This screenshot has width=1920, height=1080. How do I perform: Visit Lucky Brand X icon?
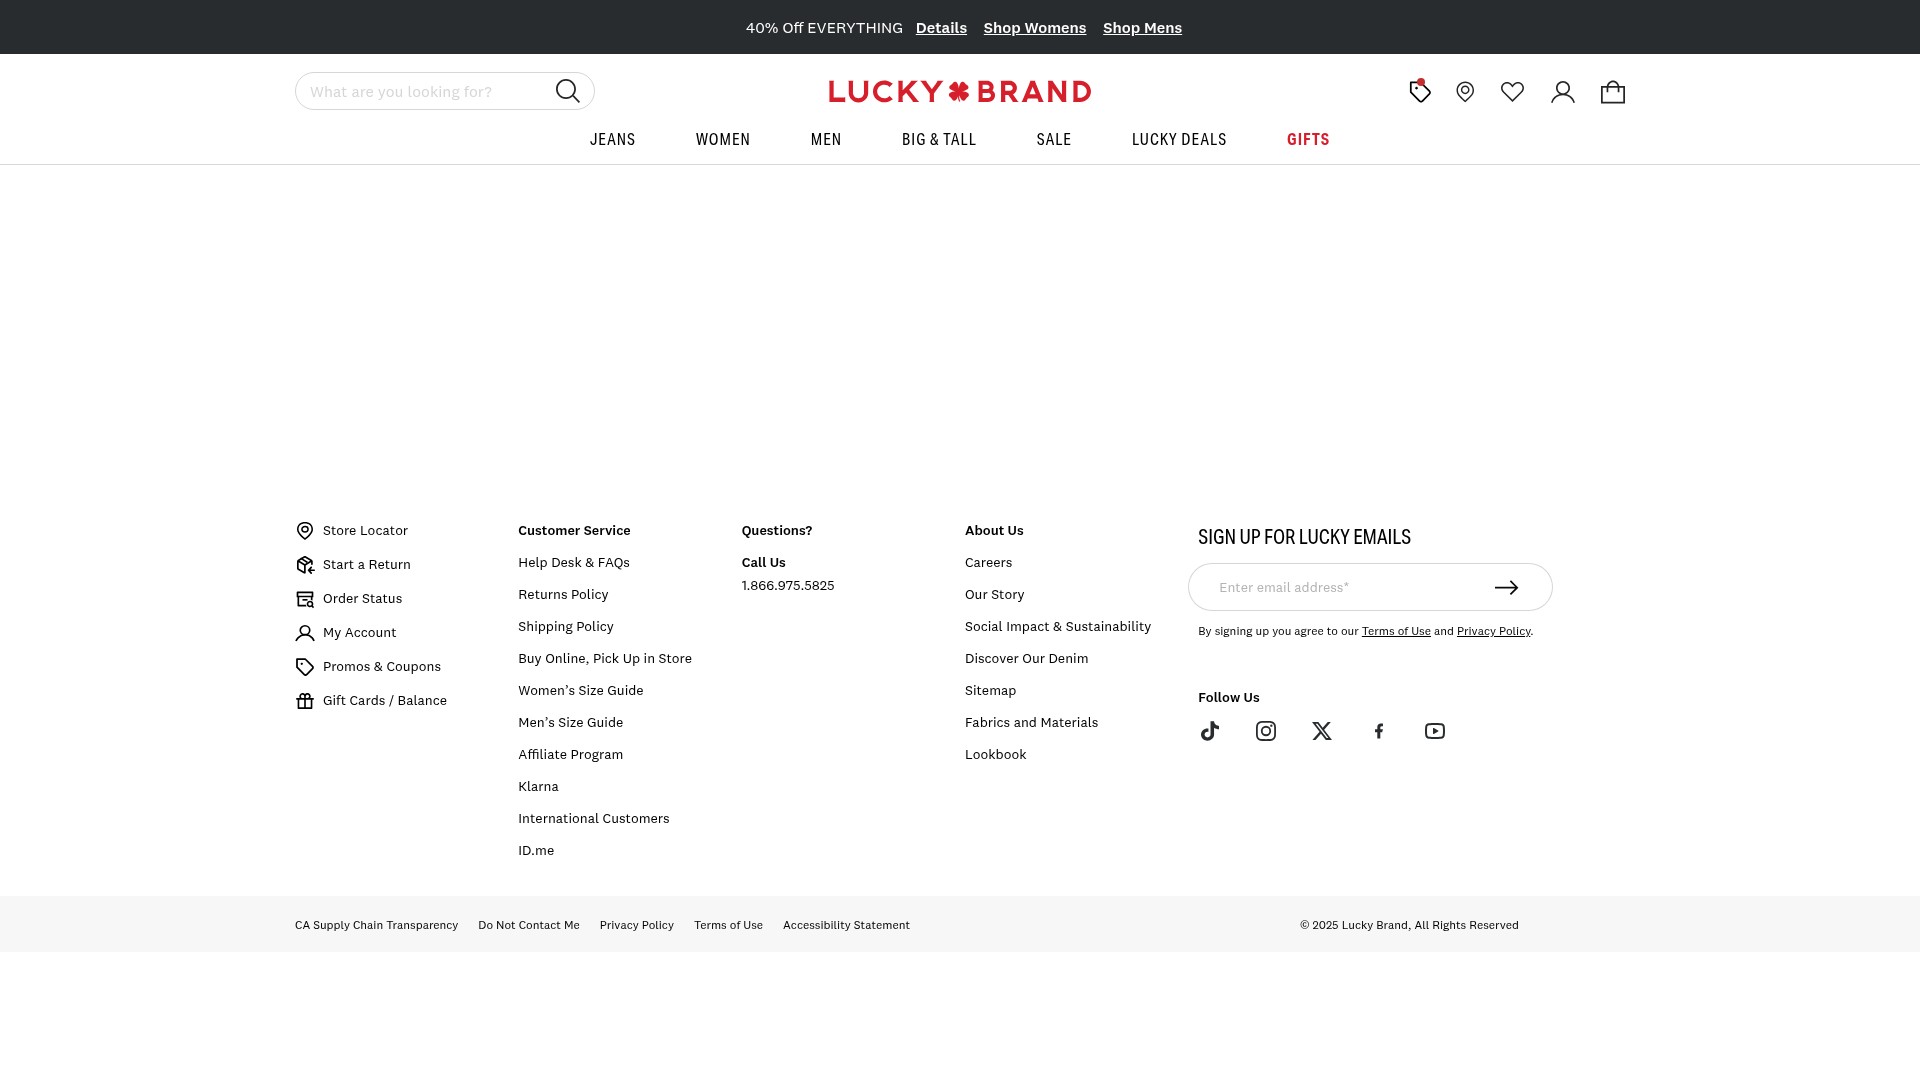1322,731
